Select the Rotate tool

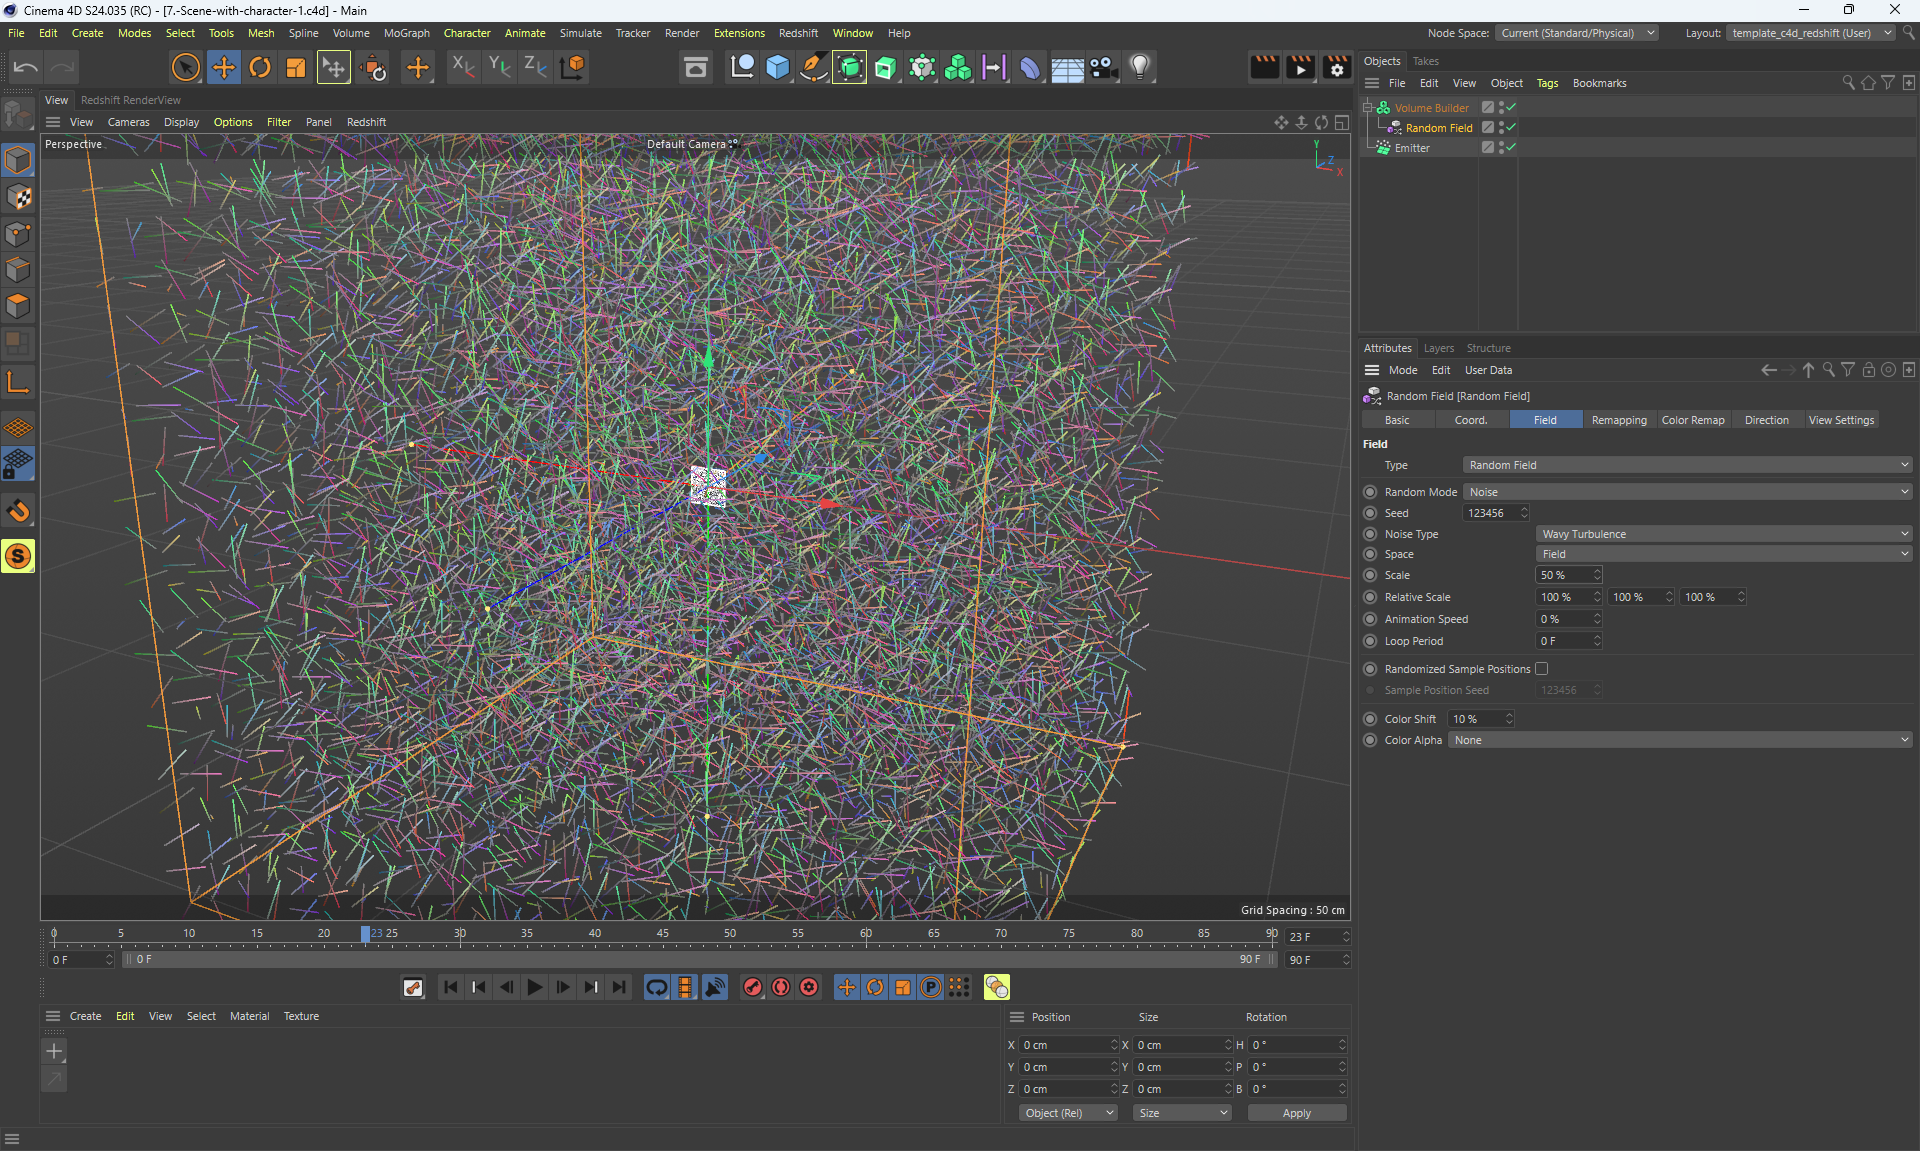pyautogui.click(x=260, y=67)
